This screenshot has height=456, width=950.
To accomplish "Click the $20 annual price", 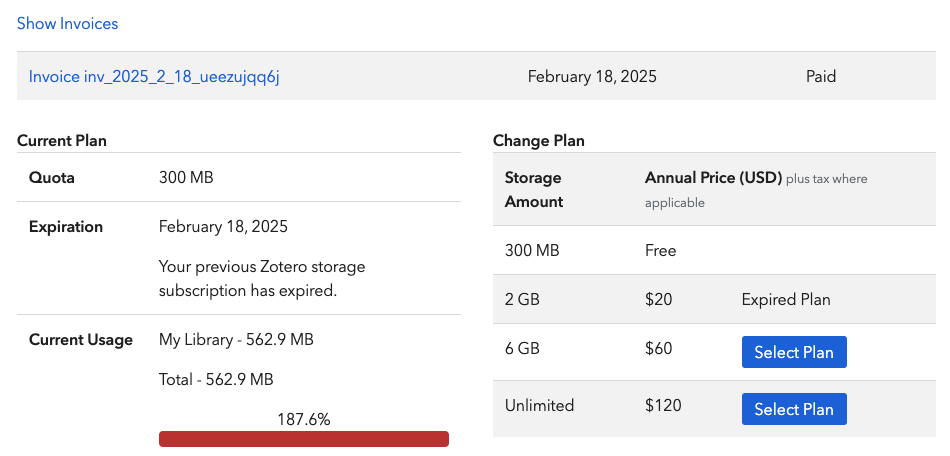I will tap(658, 299).
